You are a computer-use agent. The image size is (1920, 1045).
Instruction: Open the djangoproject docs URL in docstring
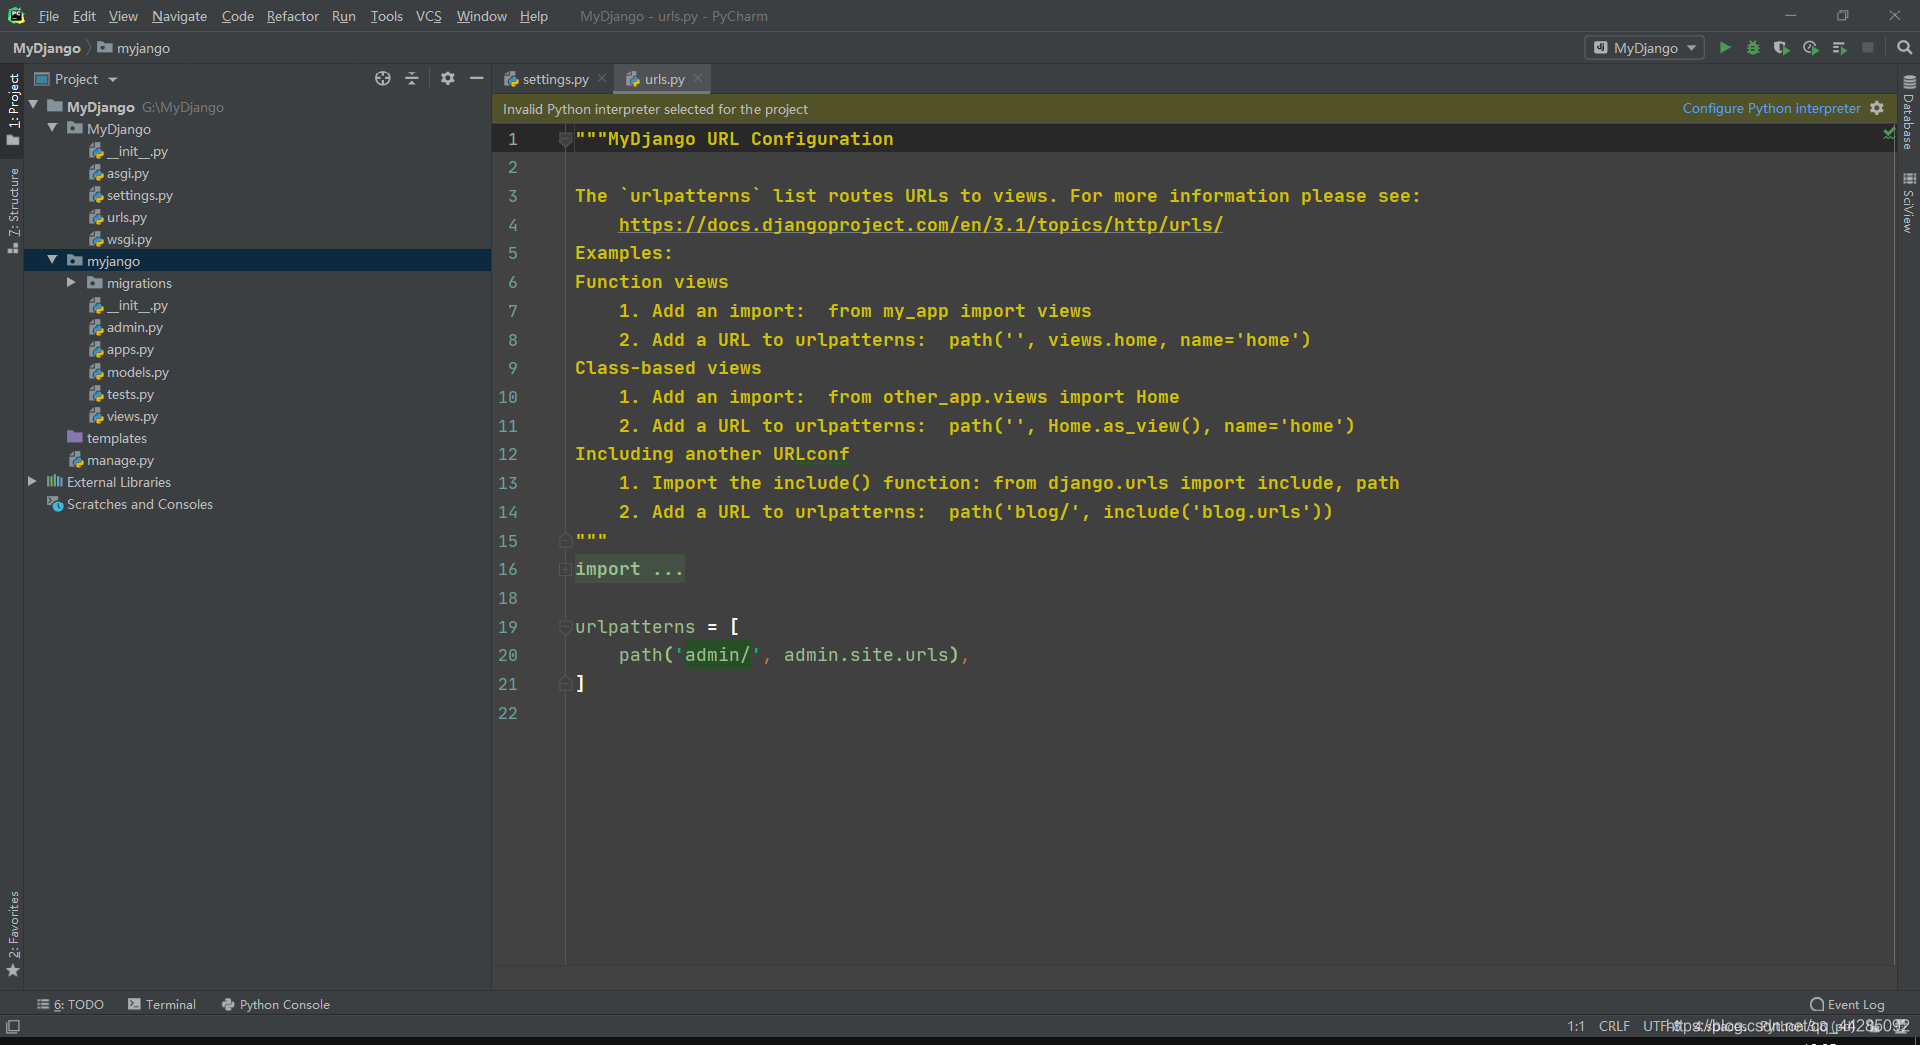click(920, 225)
